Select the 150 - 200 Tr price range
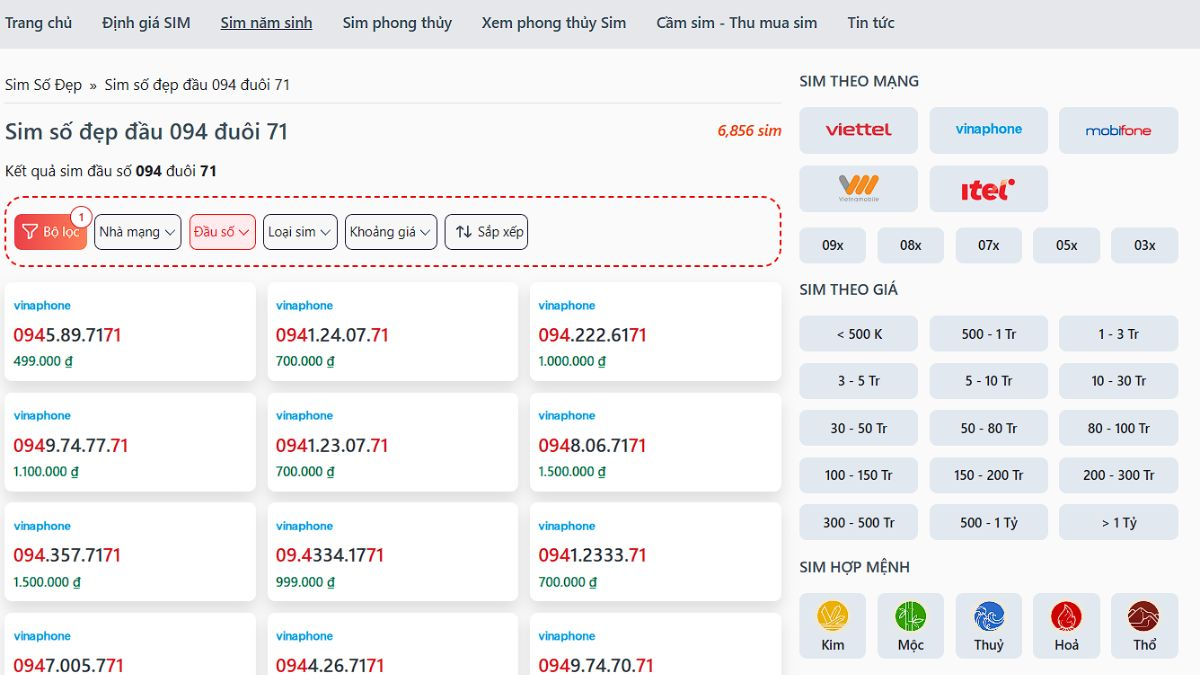Image resolution: width=1200 pixels, height=675 pixels. [988, 475]
